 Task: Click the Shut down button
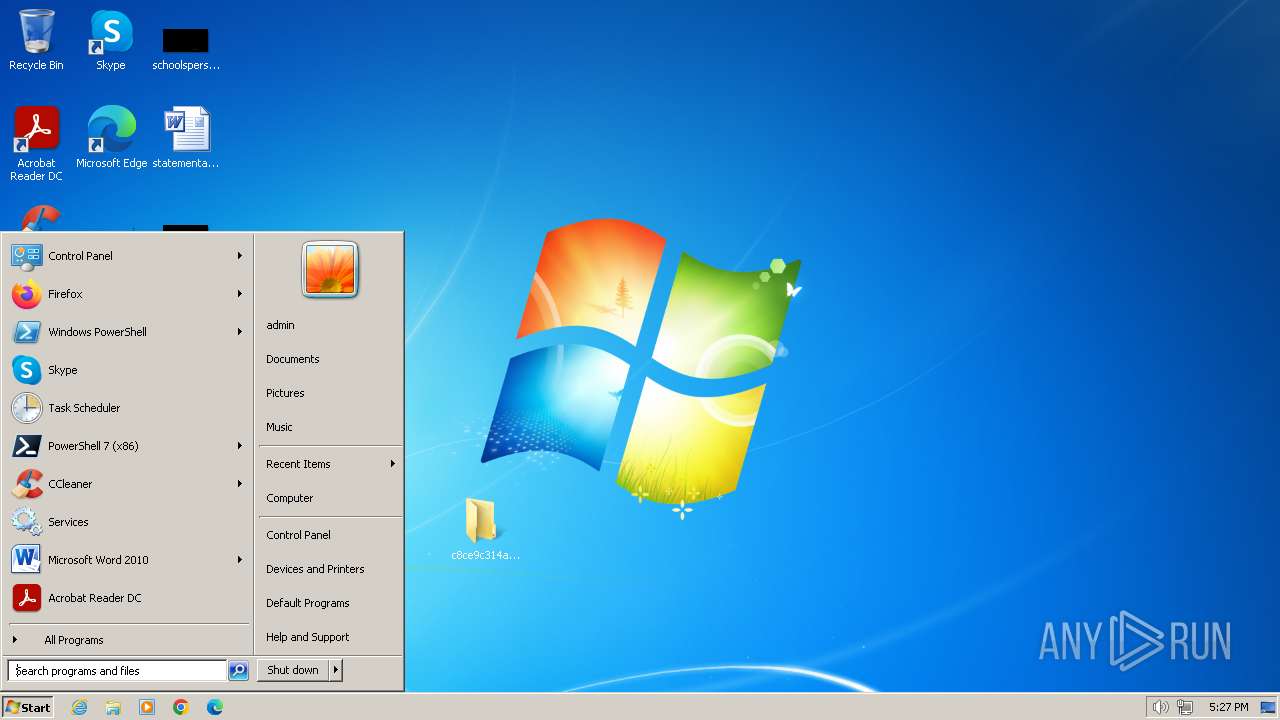(293, 670)
